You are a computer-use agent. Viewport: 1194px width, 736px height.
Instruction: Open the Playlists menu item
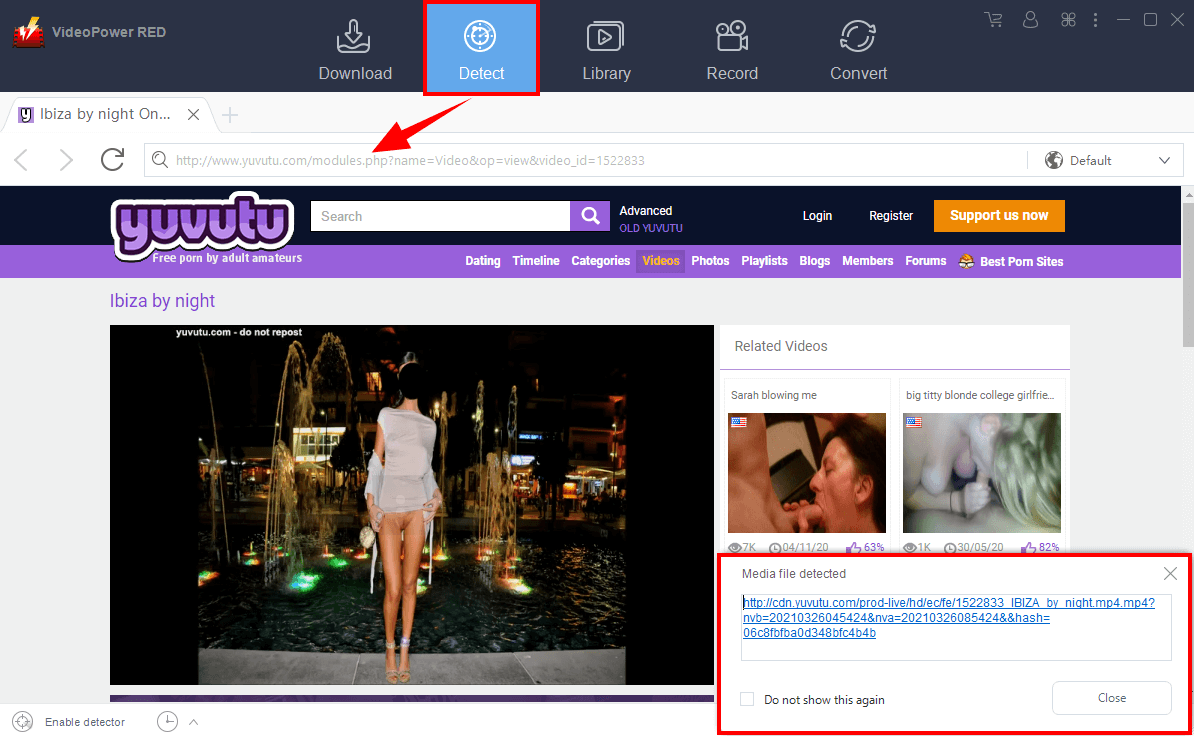pos(765,261)
